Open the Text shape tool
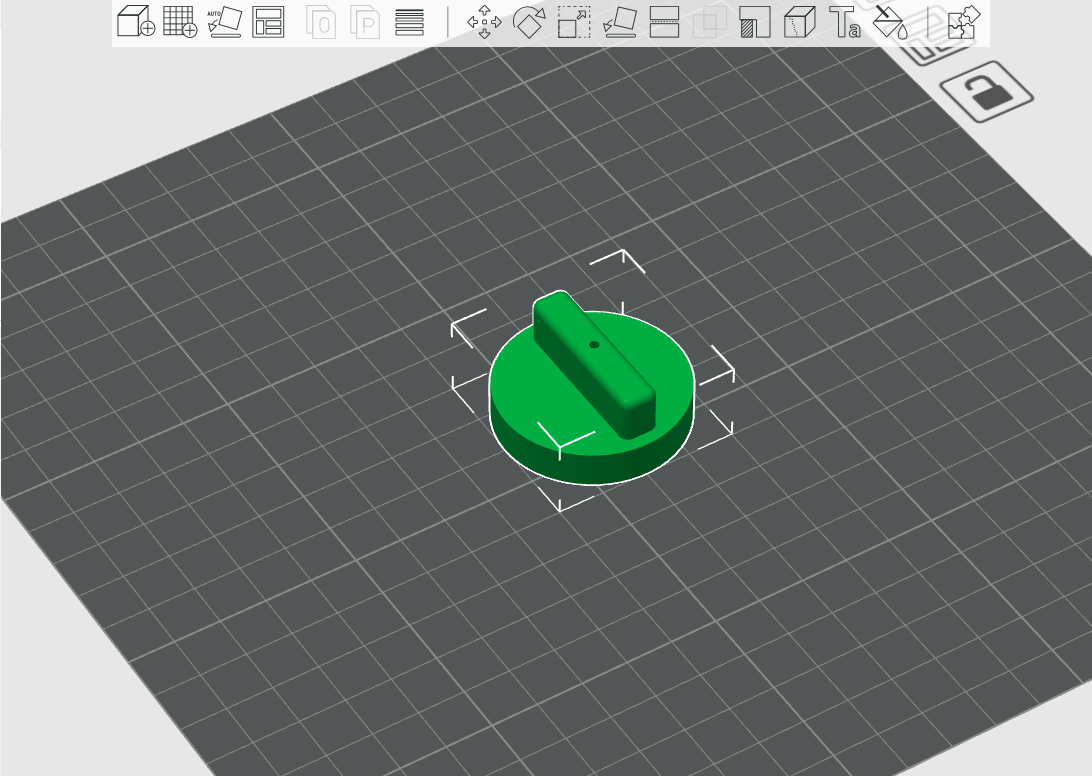Screen dimensions: 1092x776 point(845,22)
